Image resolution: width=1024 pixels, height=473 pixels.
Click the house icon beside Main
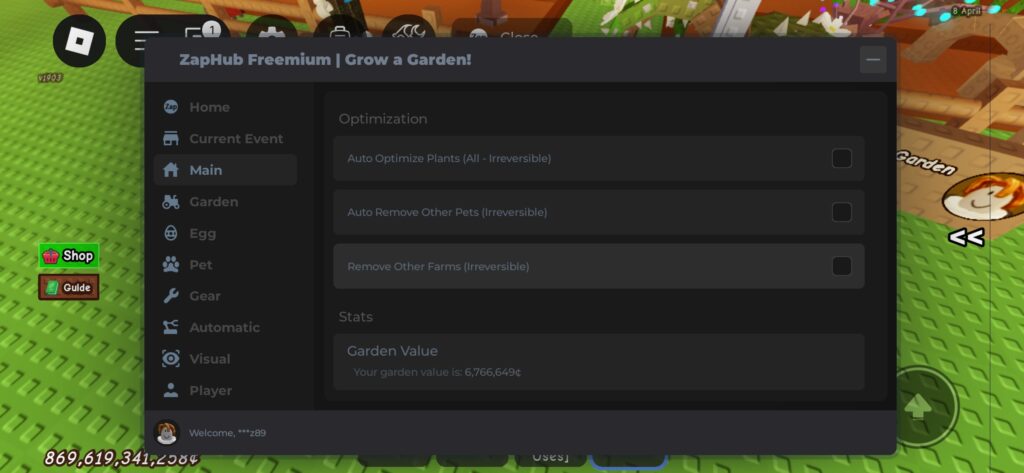[x=170, y=170]
